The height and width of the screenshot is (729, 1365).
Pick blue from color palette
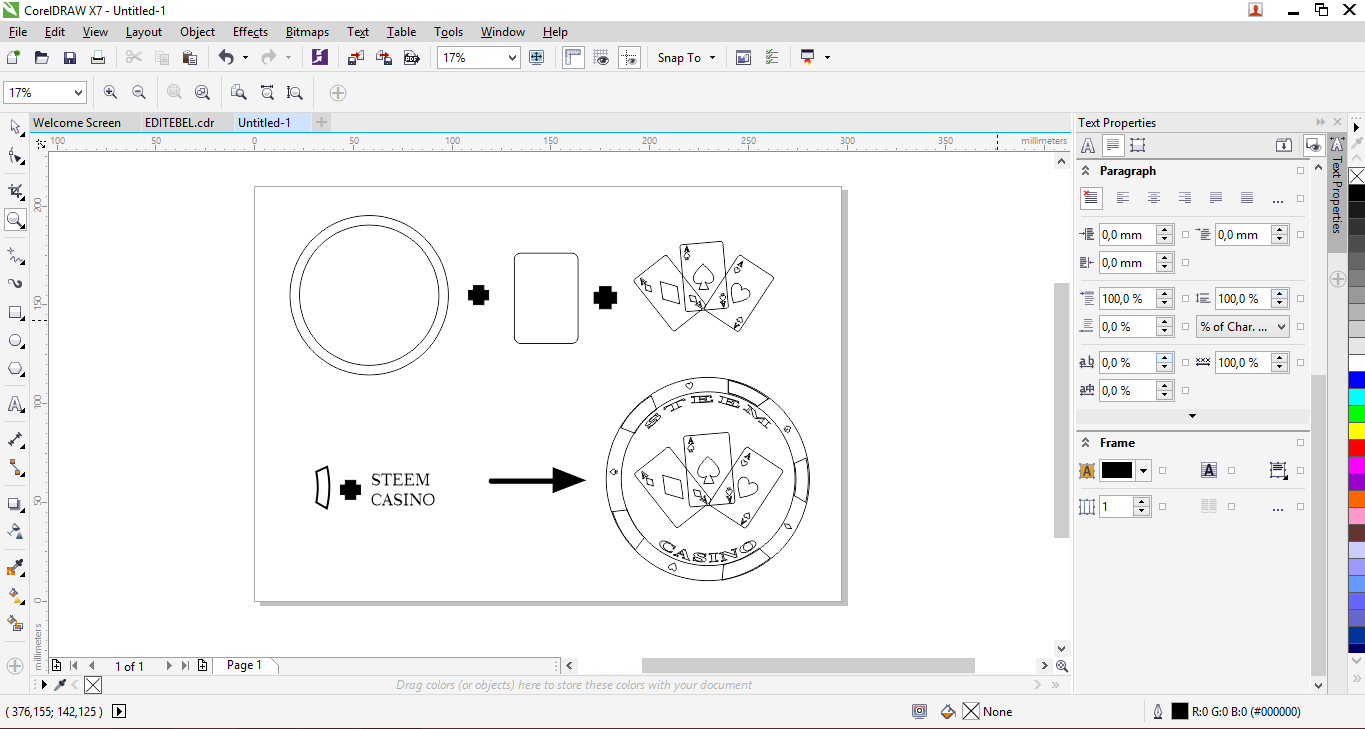click(1357, 380)
